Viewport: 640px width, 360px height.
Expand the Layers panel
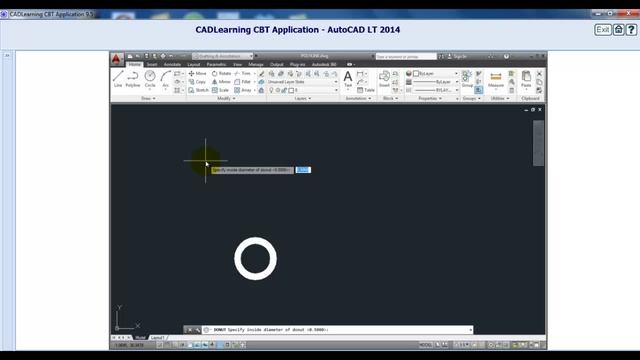(302, 98)
